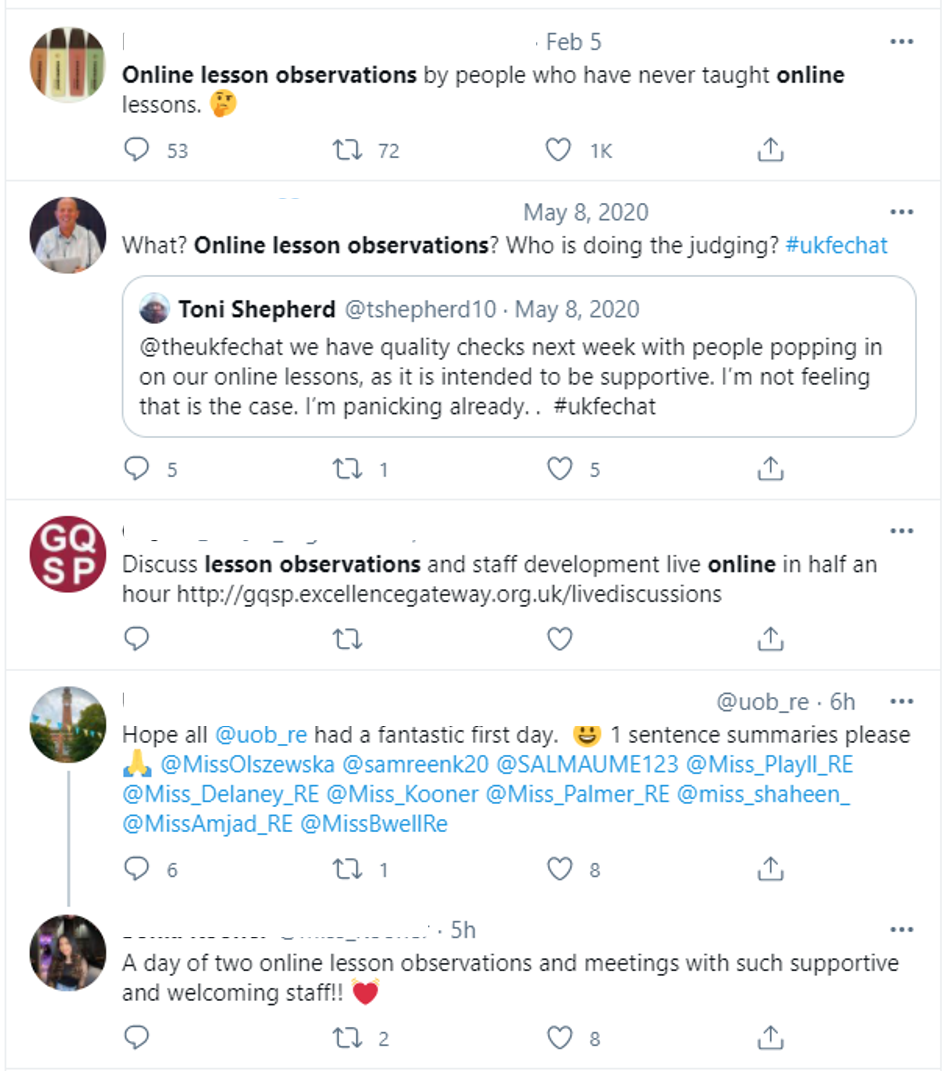948x1071 pixels.
Task: Retweet the GQSP lesson observations tweet
Action: 347,639
